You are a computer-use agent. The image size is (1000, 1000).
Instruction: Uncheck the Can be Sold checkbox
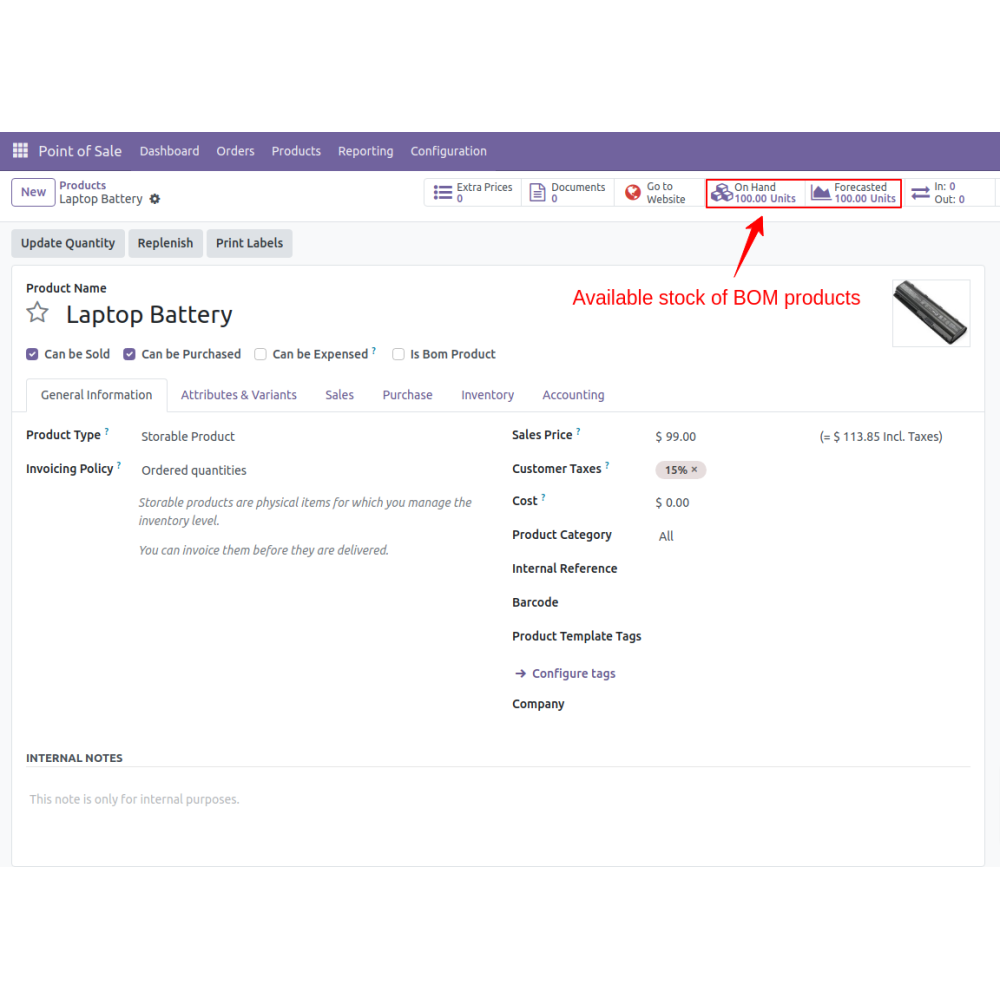coord(33,354)
